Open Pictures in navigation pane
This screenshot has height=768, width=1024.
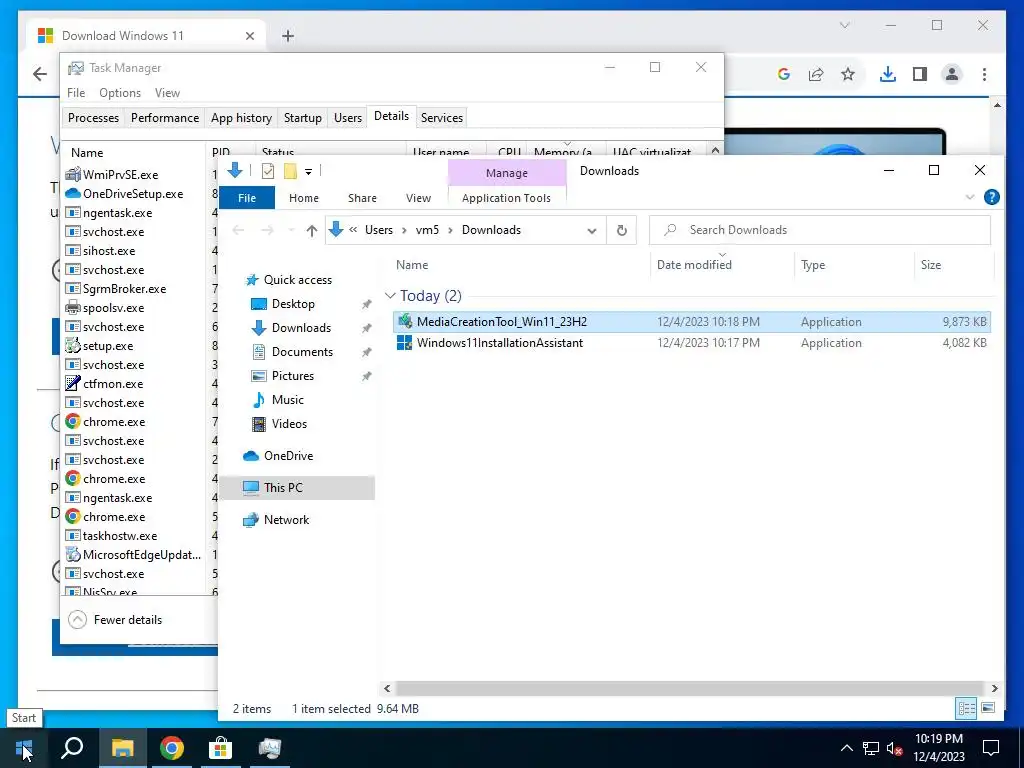coord(293,376)
